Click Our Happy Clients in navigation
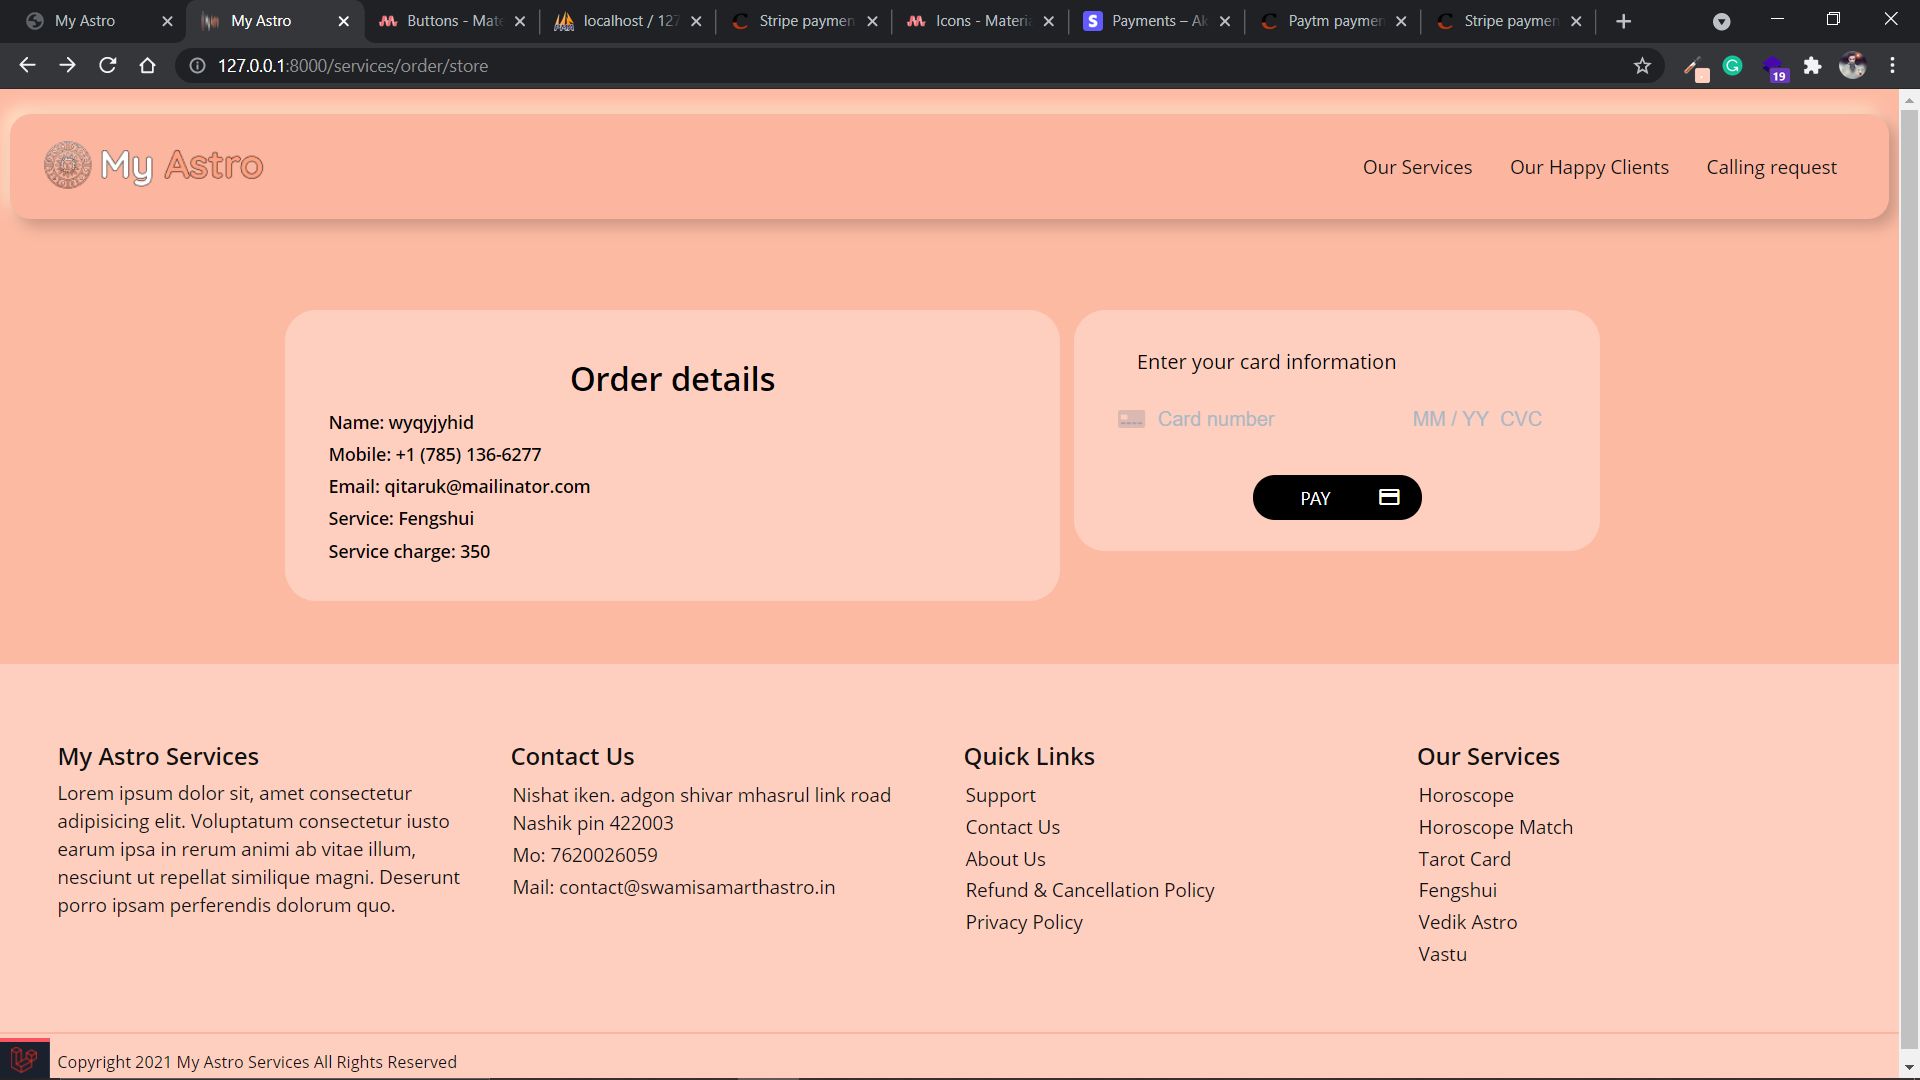Viewport: 1920px width, 1080px height. [1589, 167]
